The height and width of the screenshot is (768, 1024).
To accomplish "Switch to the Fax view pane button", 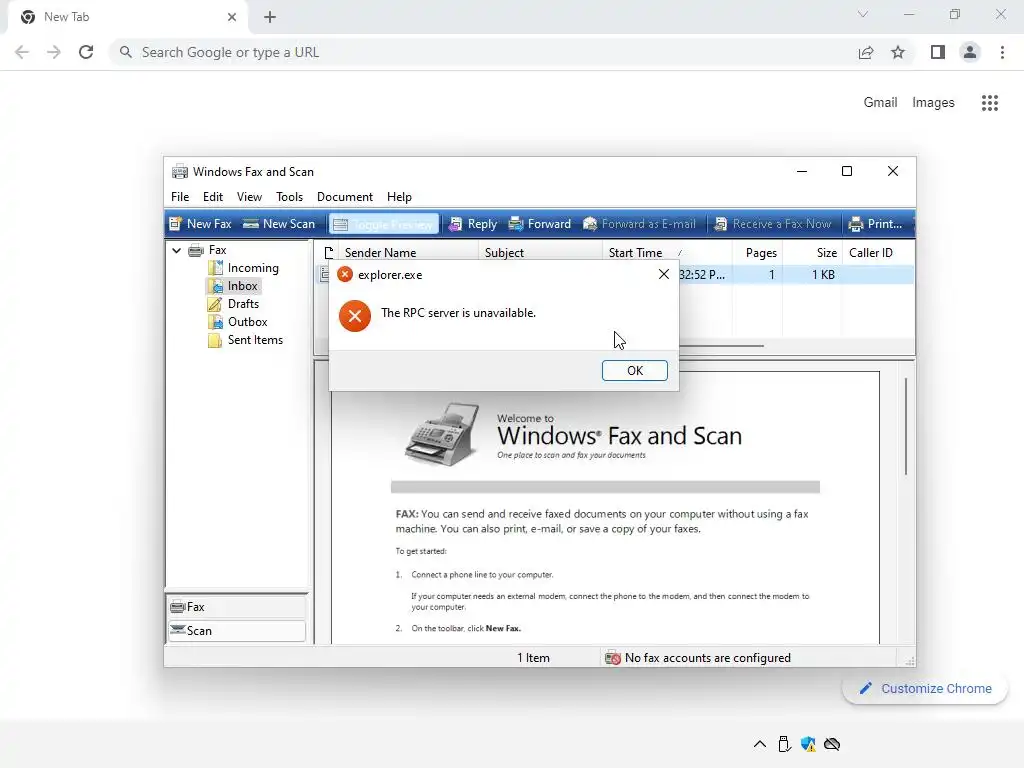I will click(237, 607).
